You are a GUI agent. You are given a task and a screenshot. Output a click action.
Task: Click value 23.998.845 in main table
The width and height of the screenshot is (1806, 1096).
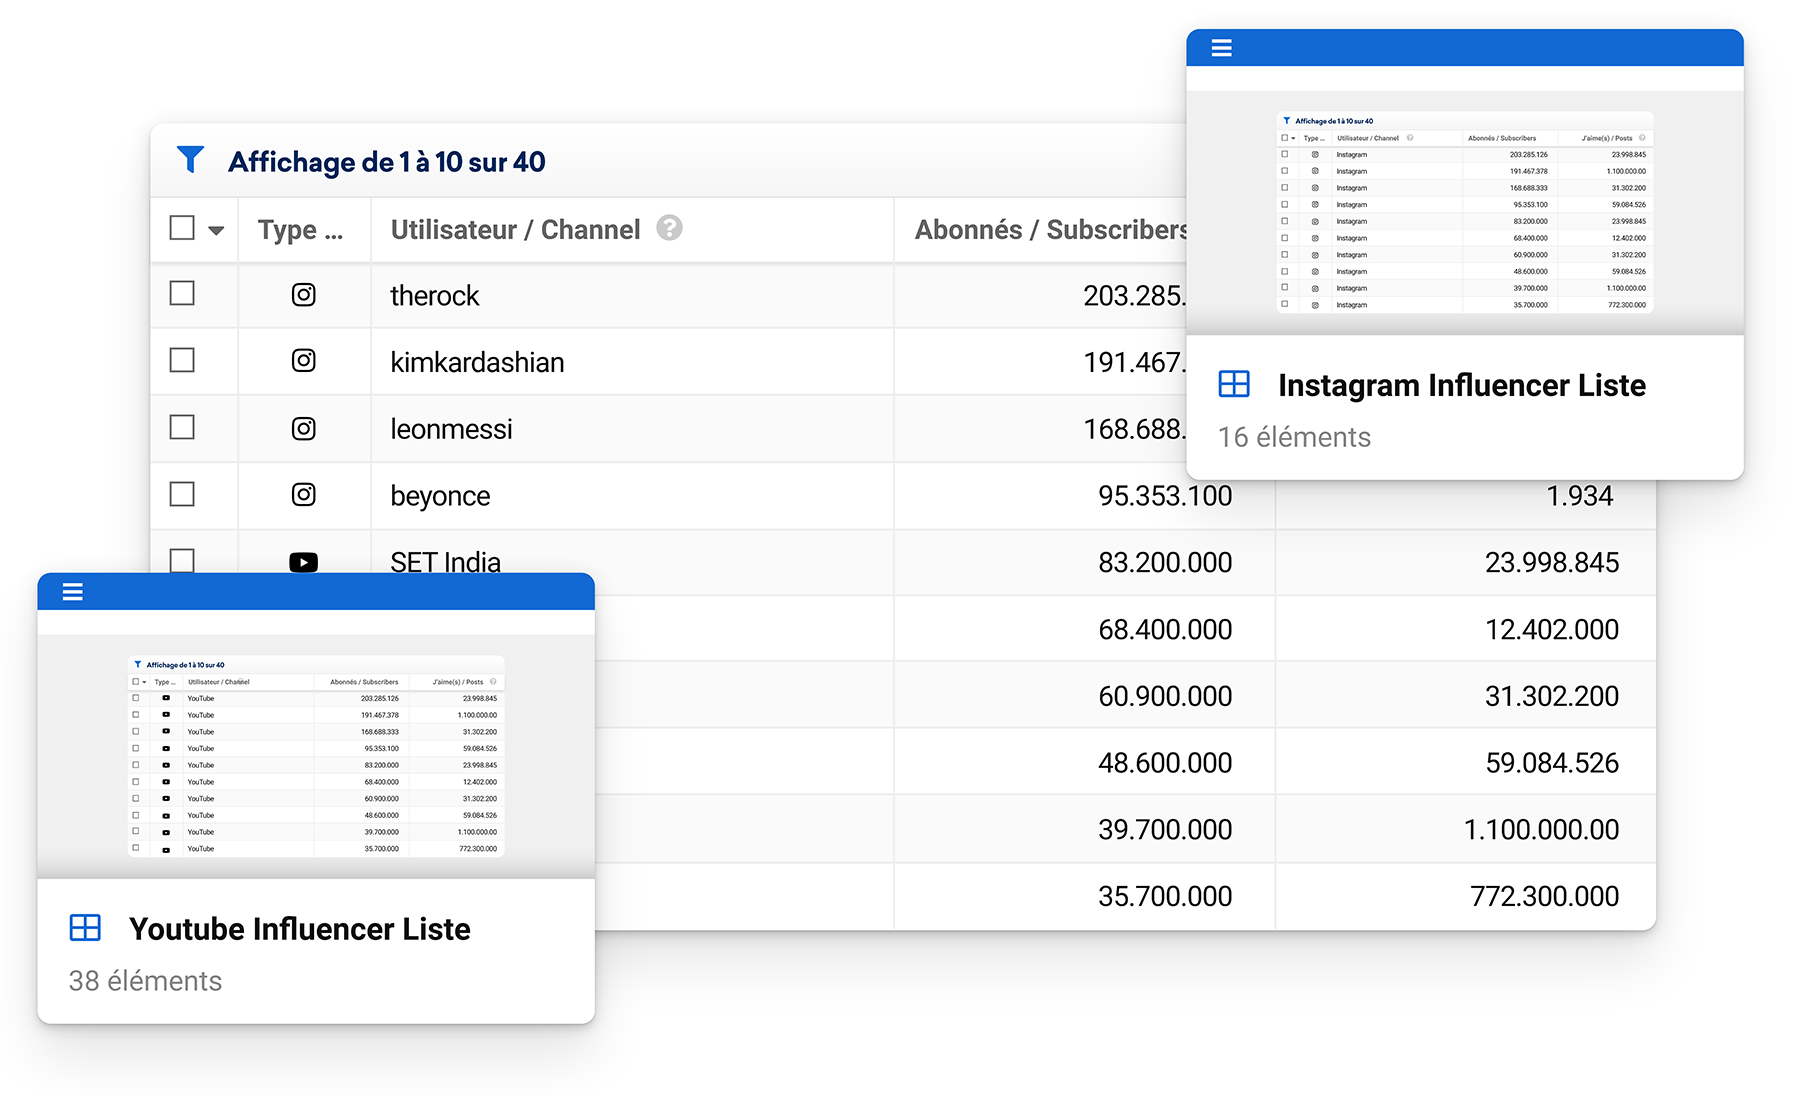[1552, 562]
